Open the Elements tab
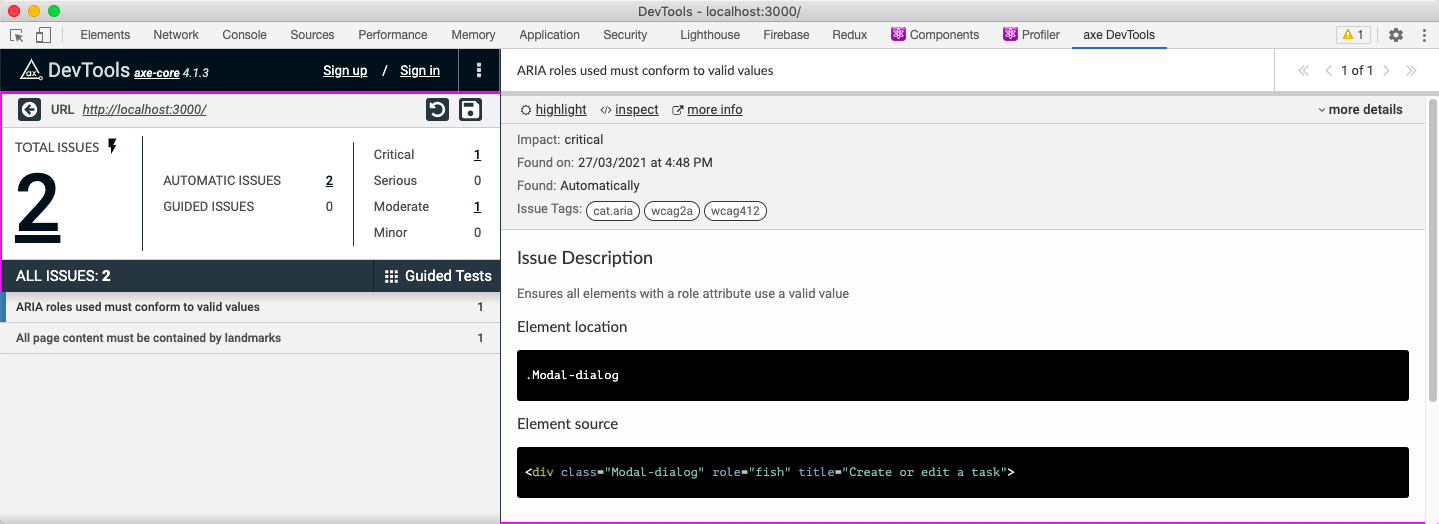The width and height of the screenshot is (1439, 524). [105, 35]
